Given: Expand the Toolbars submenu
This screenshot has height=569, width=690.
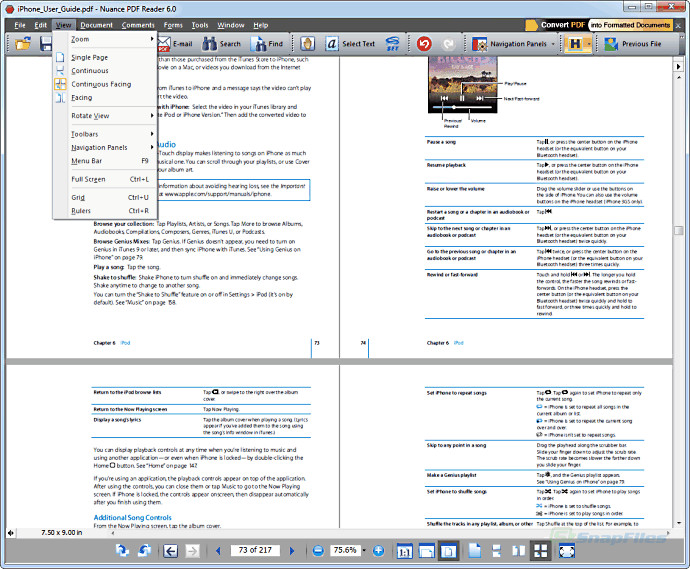Looking at the screenshot, I should (x=105, y=134).
